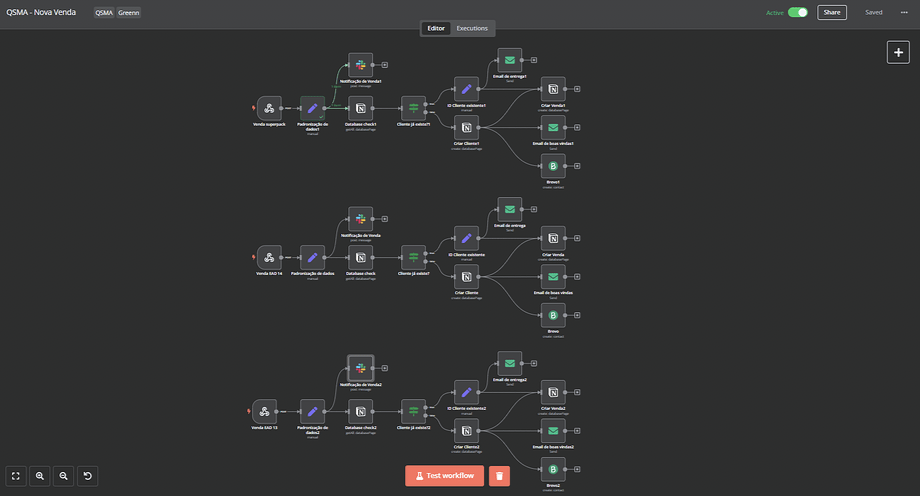The image size is (920, 496).
Task: Delete with the red trash button
Action: tap(499, 476)
